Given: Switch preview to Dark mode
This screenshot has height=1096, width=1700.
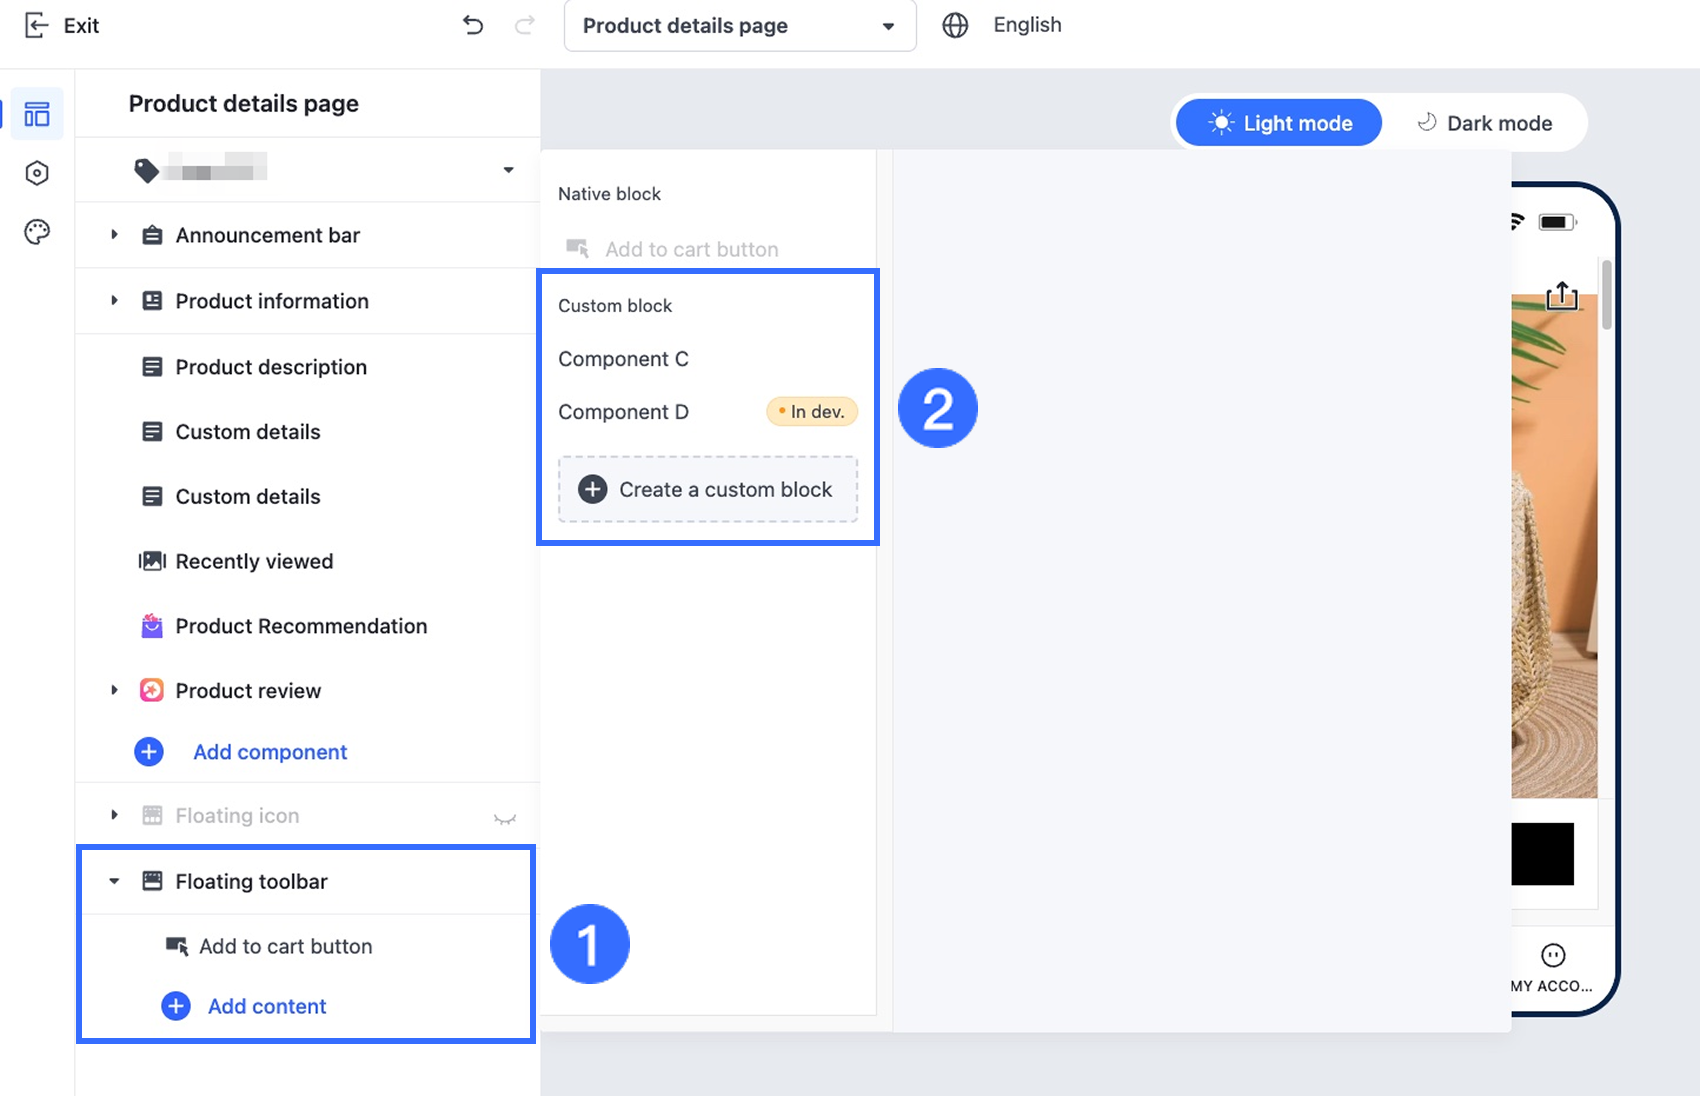Looking at the screenshot, I should [x=1485, y=123].
